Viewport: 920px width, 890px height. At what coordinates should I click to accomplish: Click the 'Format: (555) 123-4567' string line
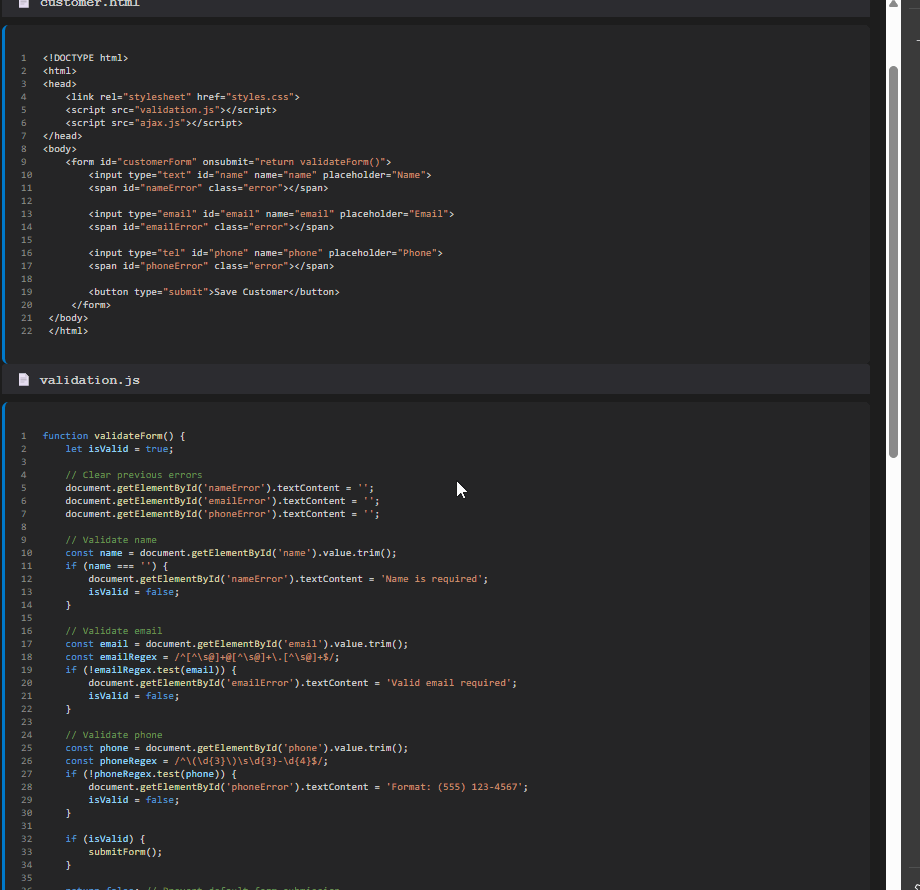pyautogui.click(x=309, y=787)
